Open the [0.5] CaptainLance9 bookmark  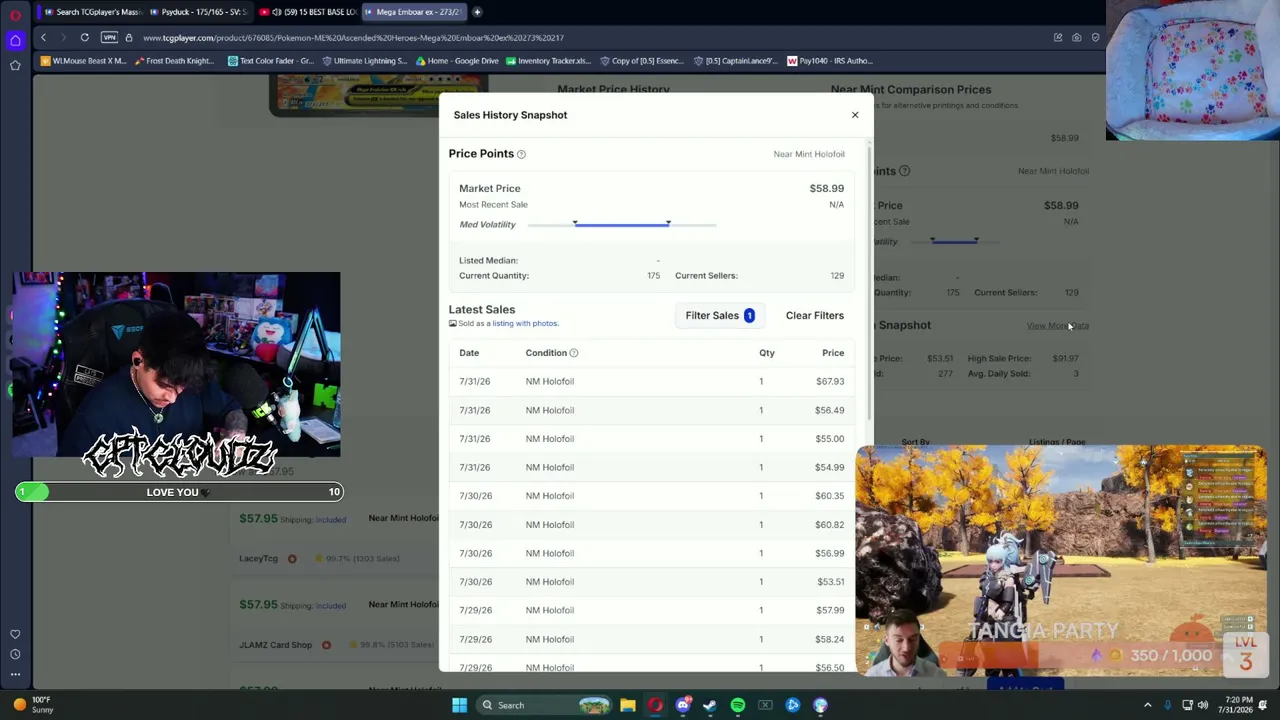pos(735,61)
